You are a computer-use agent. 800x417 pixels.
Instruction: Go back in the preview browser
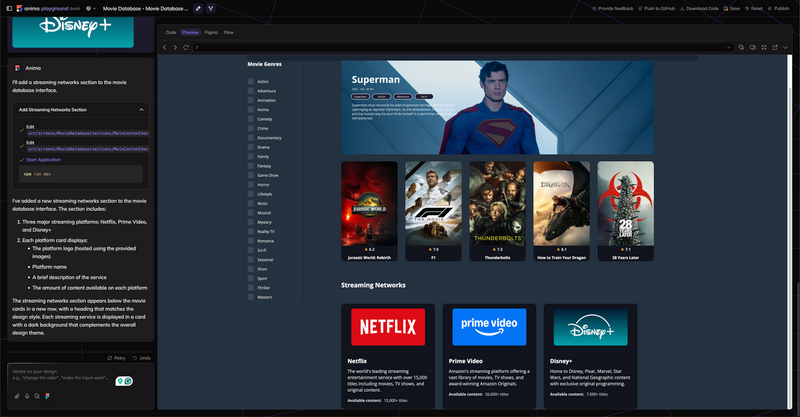click(164, 47)
